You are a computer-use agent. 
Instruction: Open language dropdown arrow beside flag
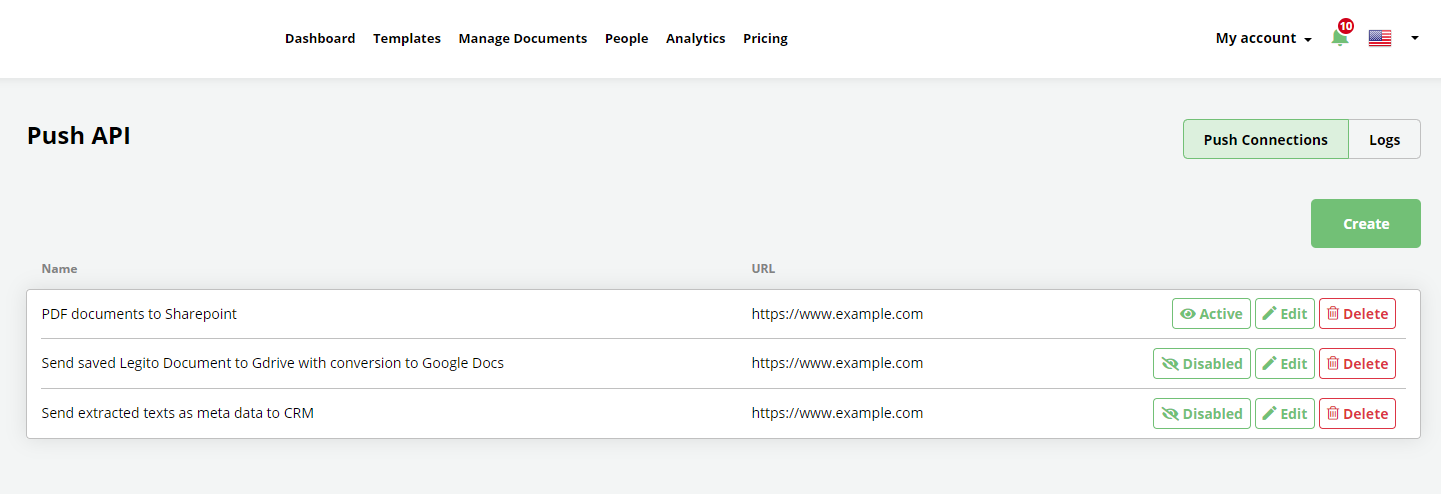[x=1414, y=38]
